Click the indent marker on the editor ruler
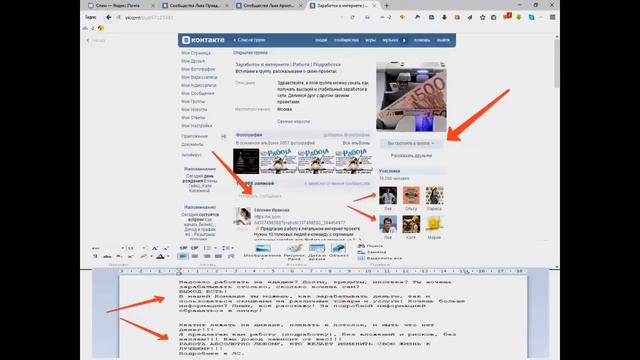The height and width of the screenshot is (360, 640). tap(179, 271)
